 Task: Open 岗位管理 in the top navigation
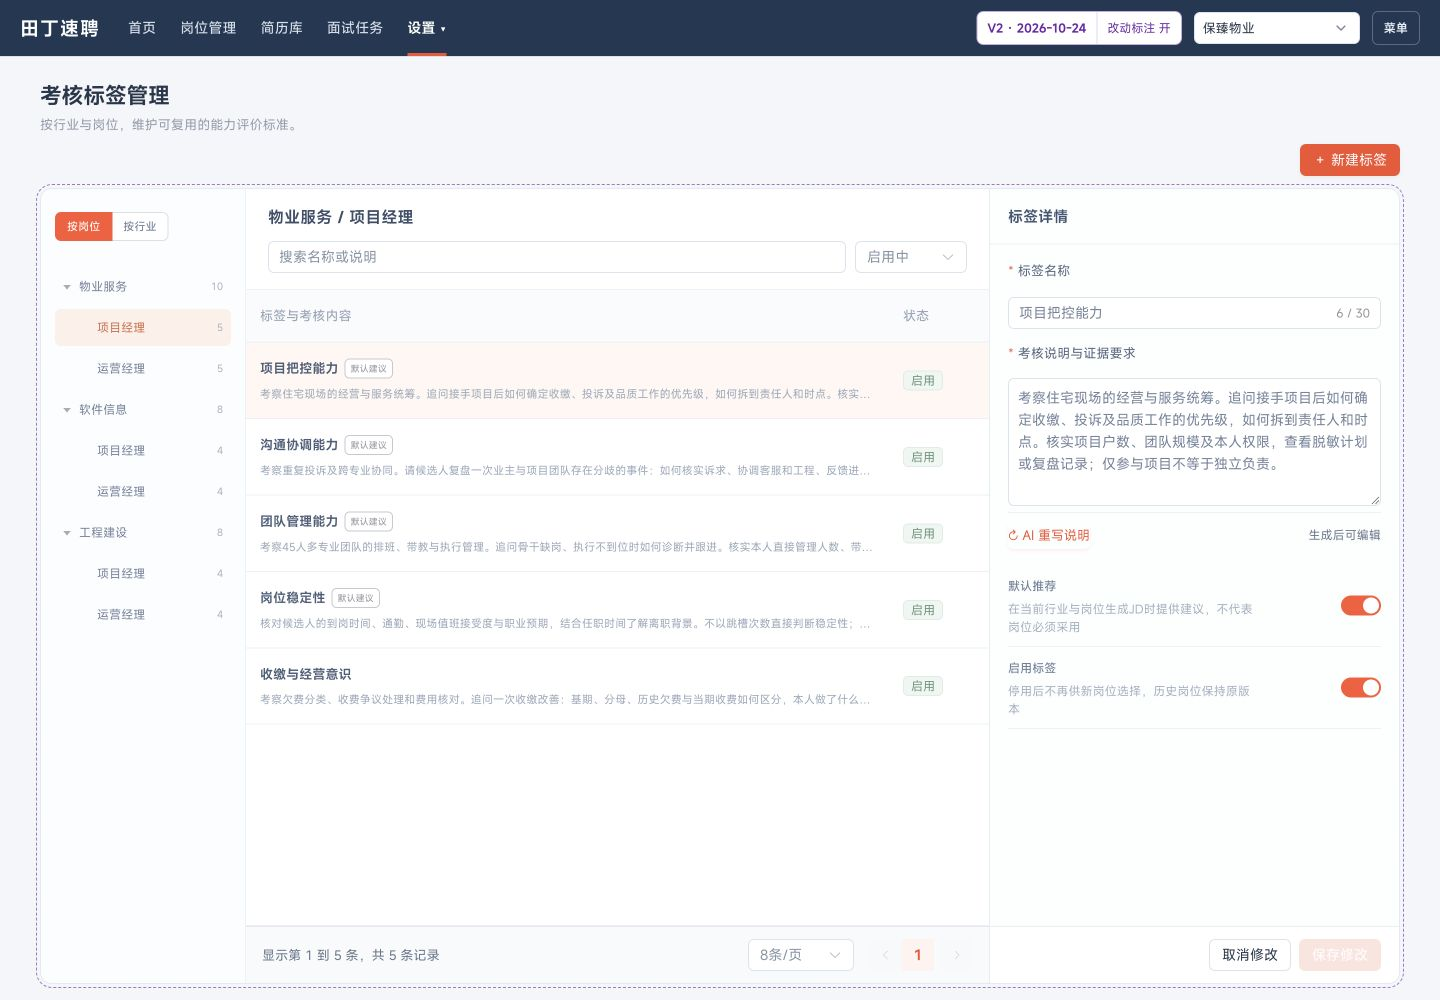pyautogui.click(x=208, y=28)
